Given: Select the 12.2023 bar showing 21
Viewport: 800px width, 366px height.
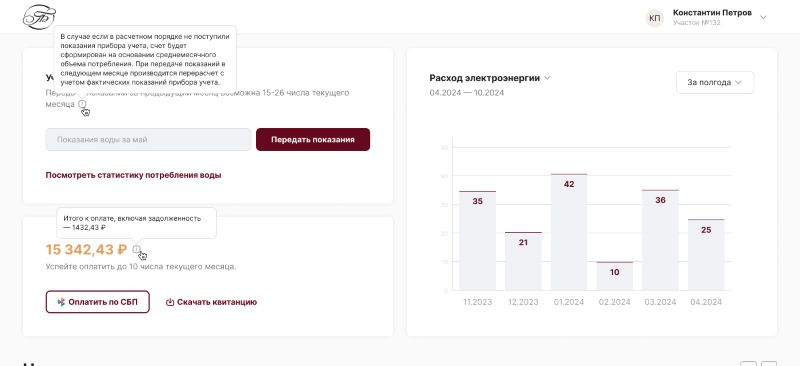Looking at the screenshot, I should [x=523, y=261].
